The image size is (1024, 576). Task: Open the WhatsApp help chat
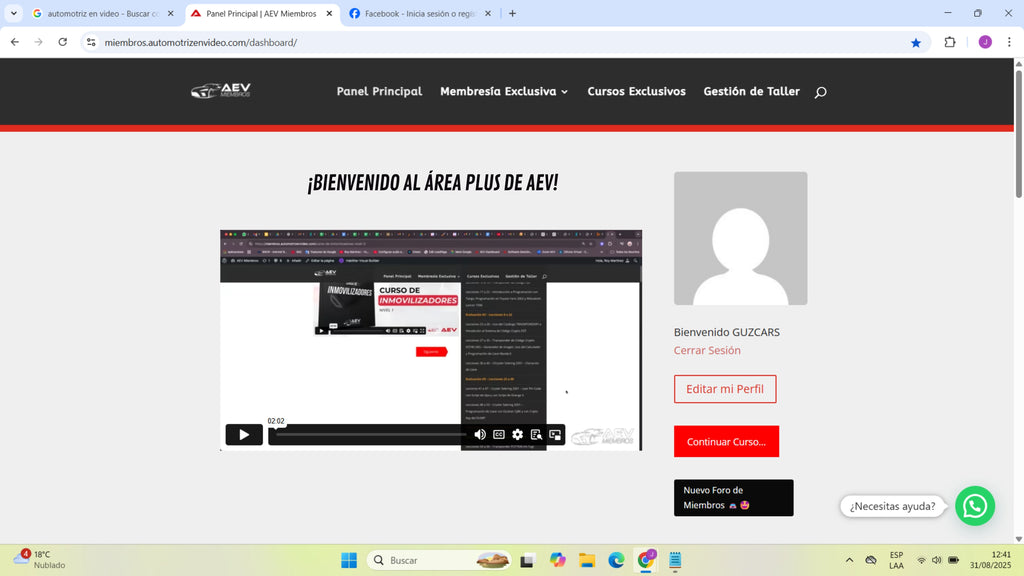(974, 506)
